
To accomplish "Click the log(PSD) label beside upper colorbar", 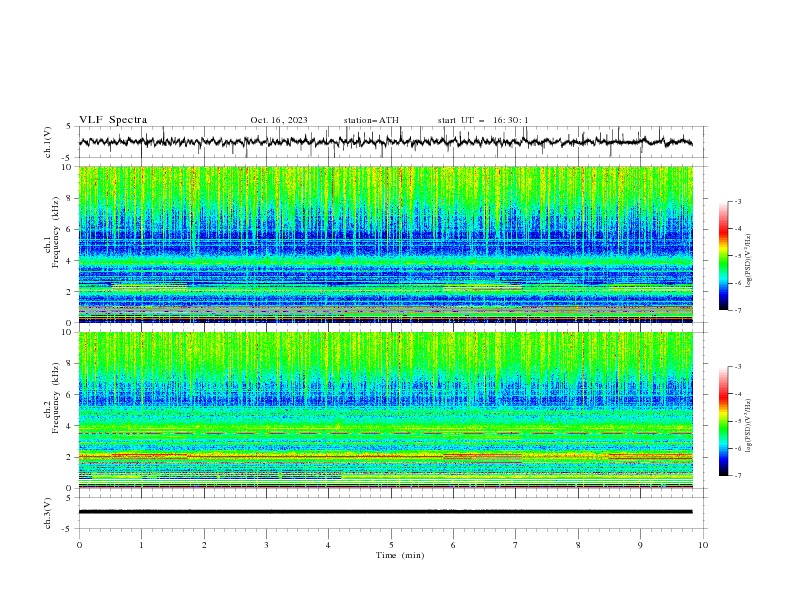I will (x=749, y=261).
